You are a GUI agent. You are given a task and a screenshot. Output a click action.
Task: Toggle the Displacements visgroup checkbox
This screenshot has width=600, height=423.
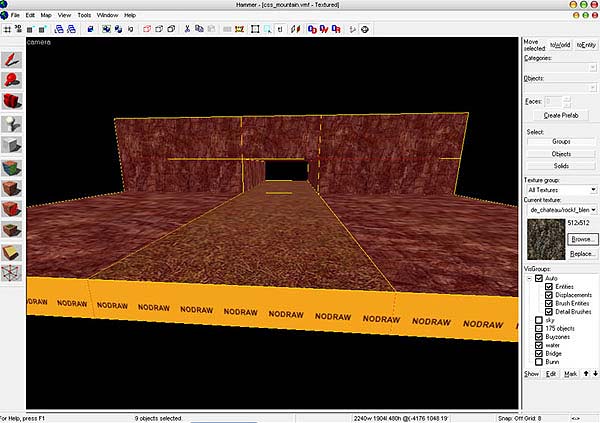(550, 296)
